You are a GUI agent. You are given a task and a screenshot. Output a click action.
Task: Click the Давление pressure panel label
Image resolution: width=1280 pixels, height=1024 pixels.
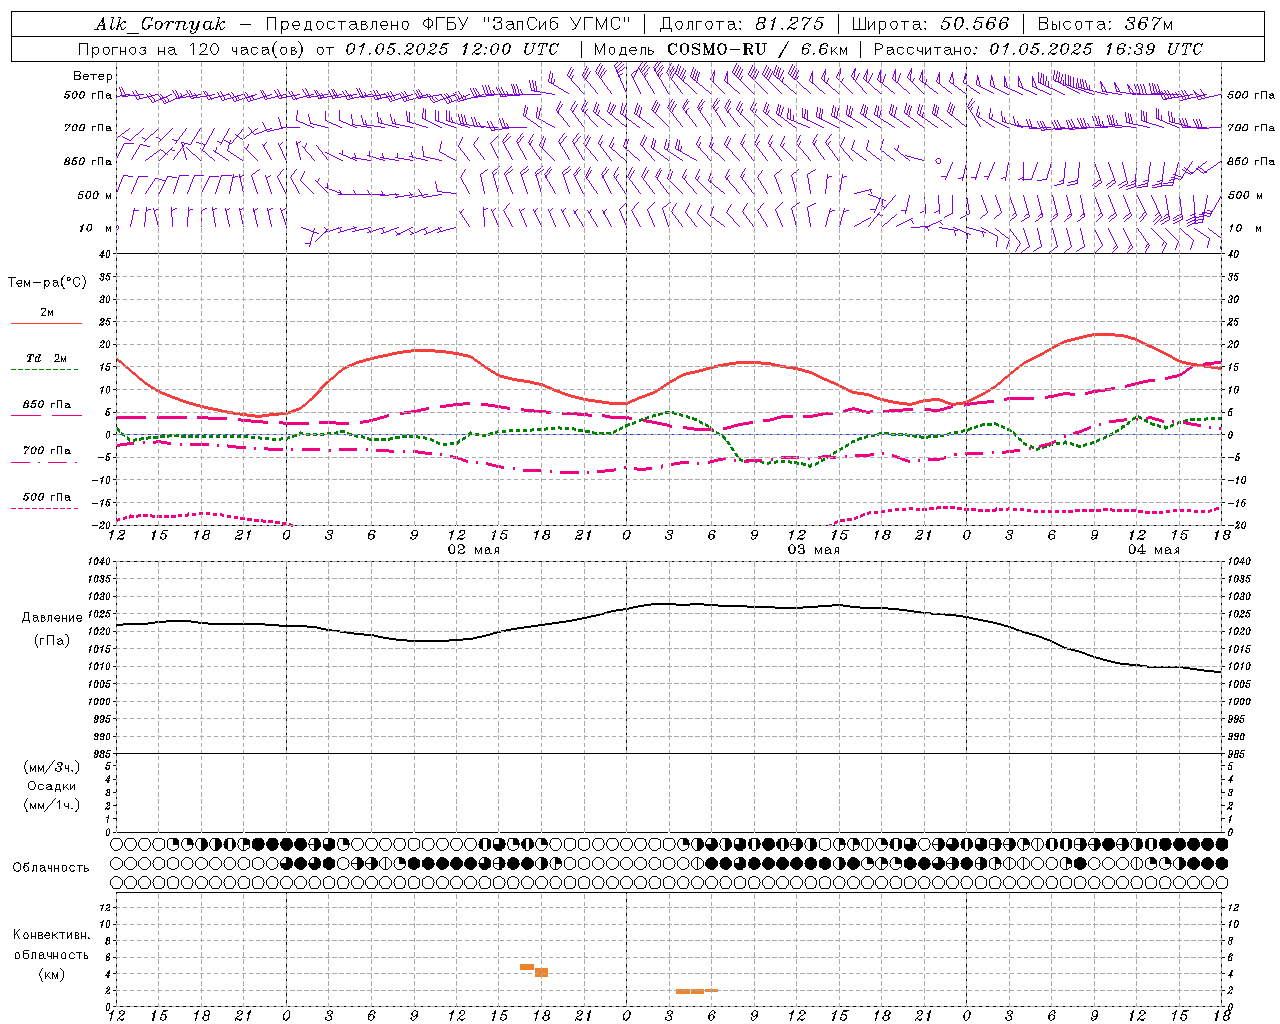click(x=52, y=618)
